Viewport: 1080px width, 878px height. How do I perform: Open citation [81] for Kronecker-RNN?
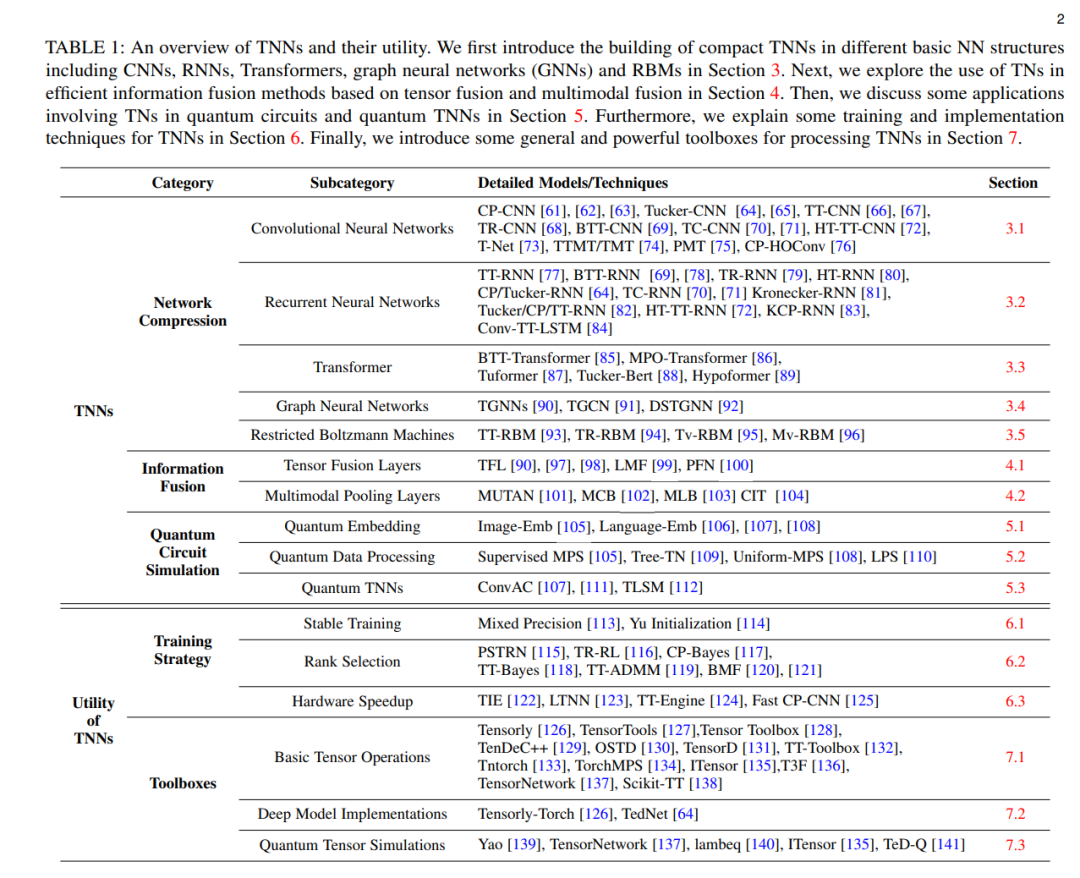click(875, 293)
